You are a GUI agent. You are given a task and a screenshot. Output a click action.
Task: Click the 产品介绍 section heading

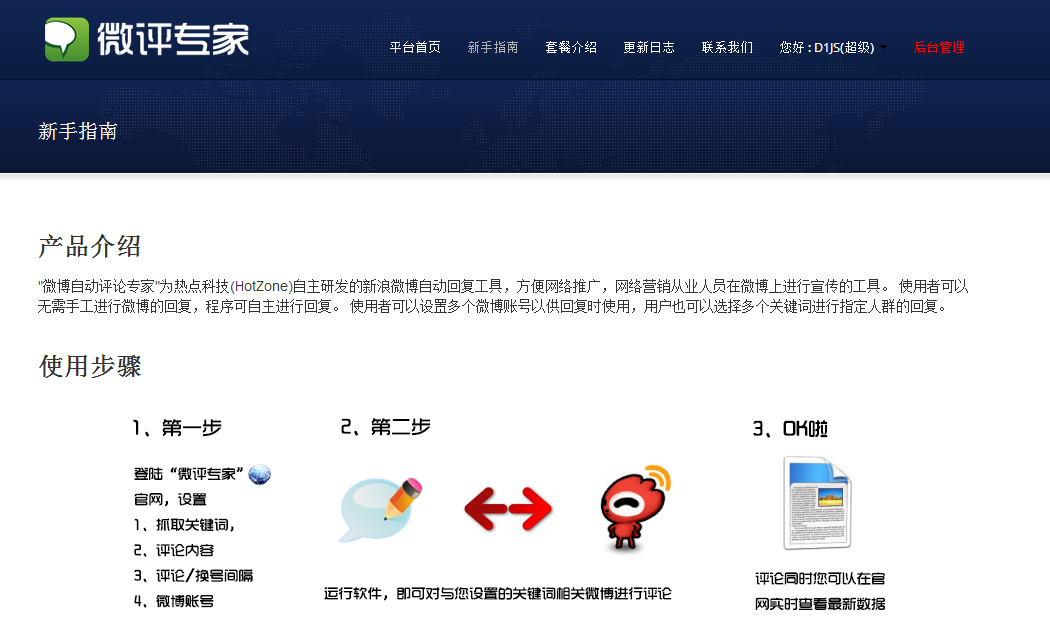90,247
